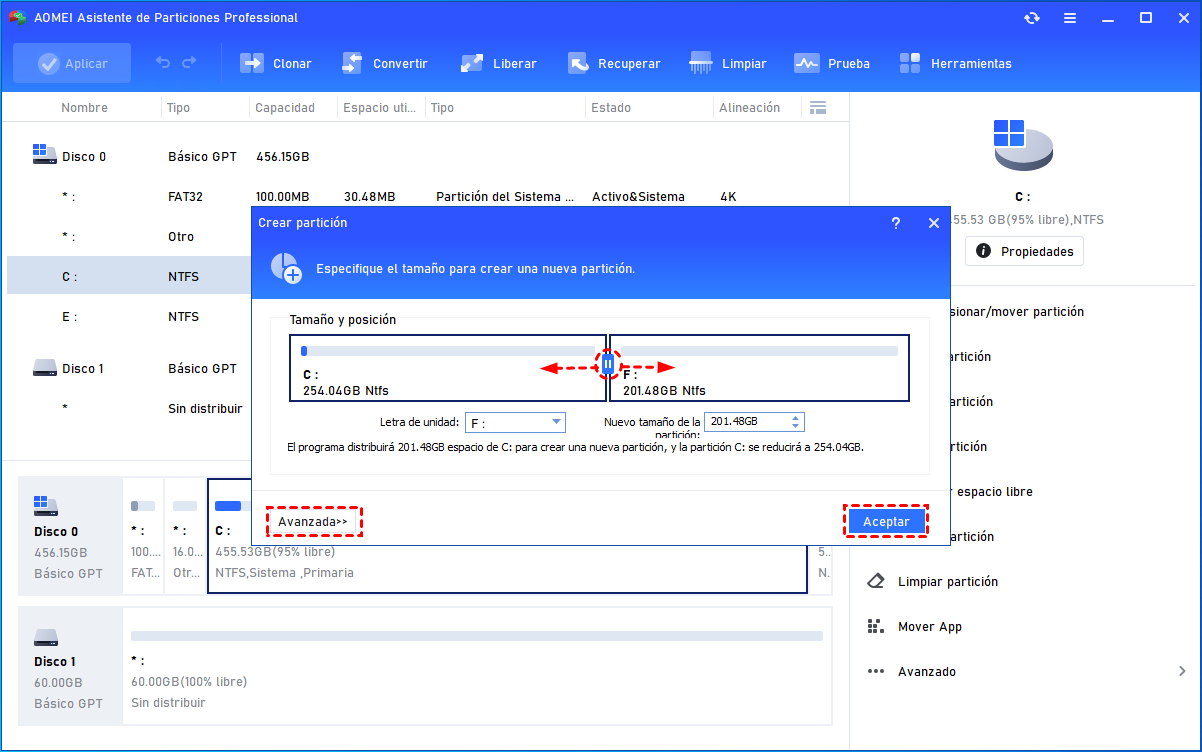1202x752 pixels.
Task: Open the hamburger menu in title bar
Action: (x=1070, y=18)
